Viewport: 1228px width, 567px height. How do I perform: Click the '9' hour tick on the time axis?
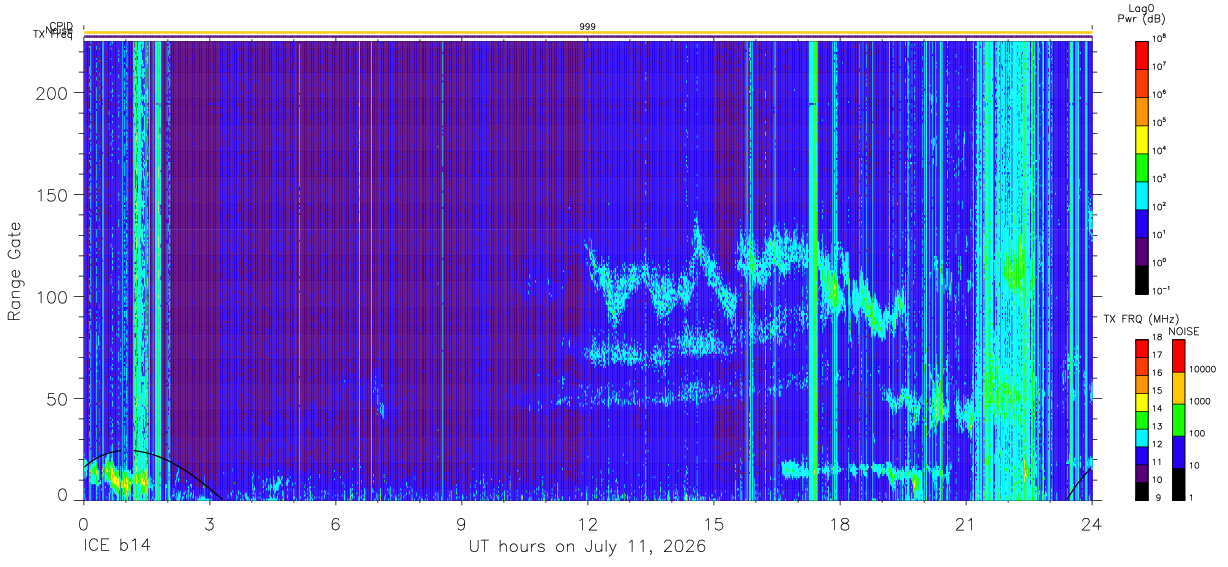tap(462, 523)
